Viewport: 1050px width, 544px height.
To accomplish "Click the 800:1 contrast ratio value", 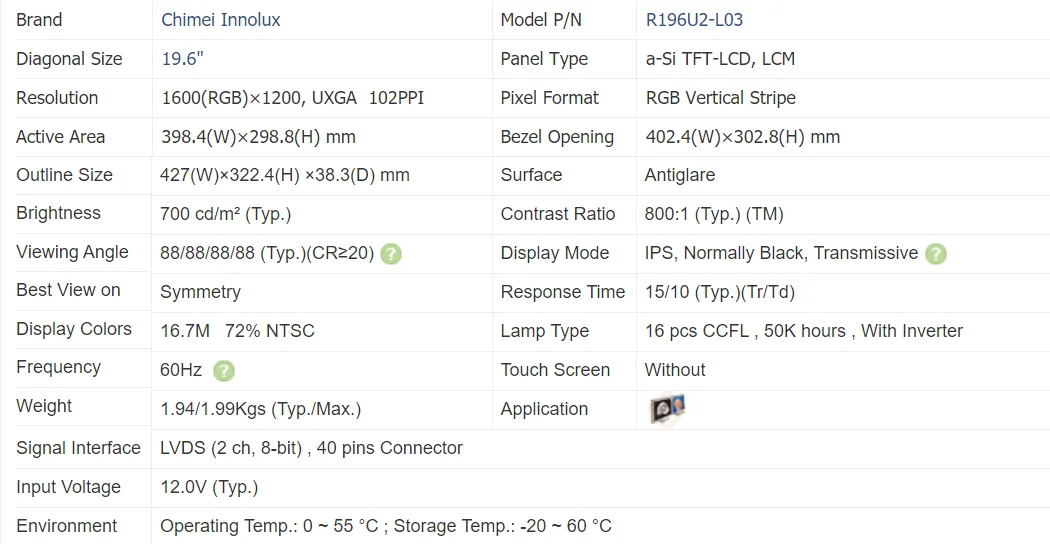I will coord(714,214).
